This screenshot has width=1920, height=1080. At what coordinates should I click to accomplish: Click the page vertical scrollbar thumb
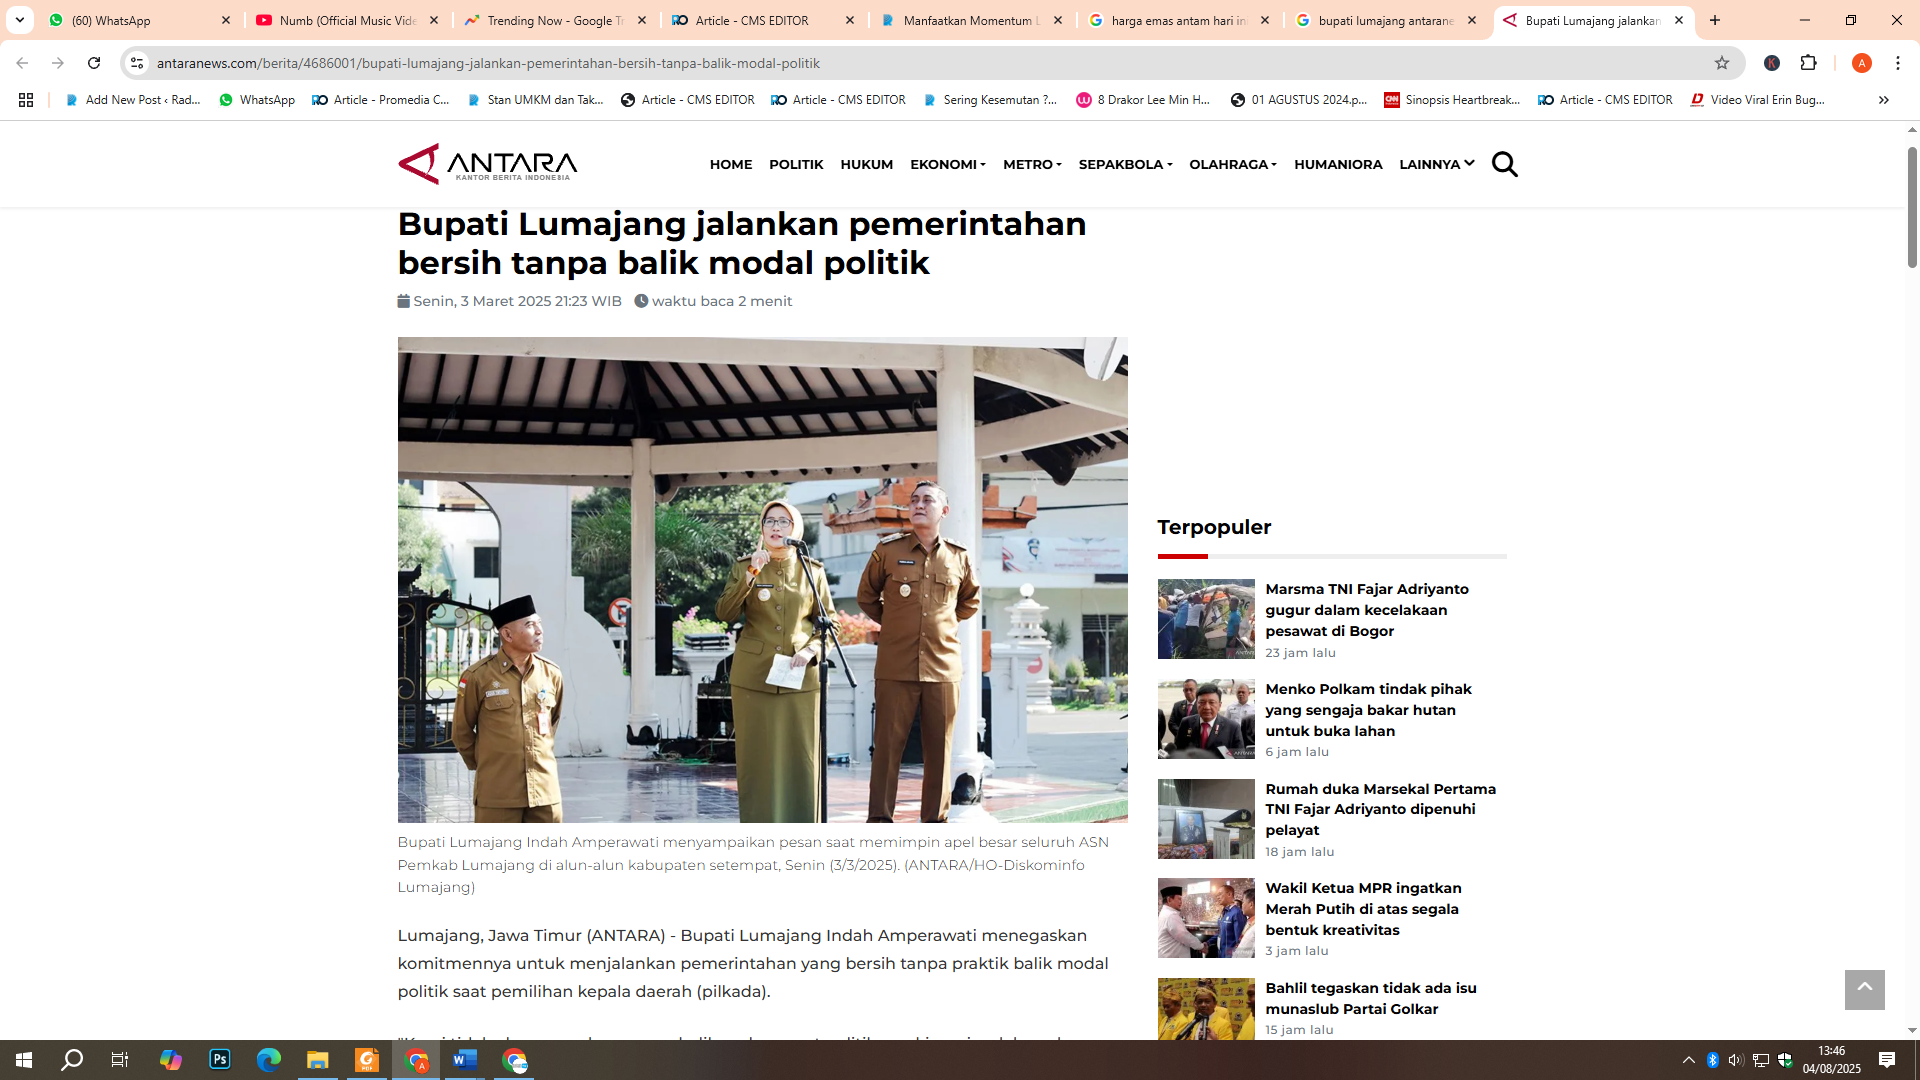pyautogui.click(x=1912, y=207)
